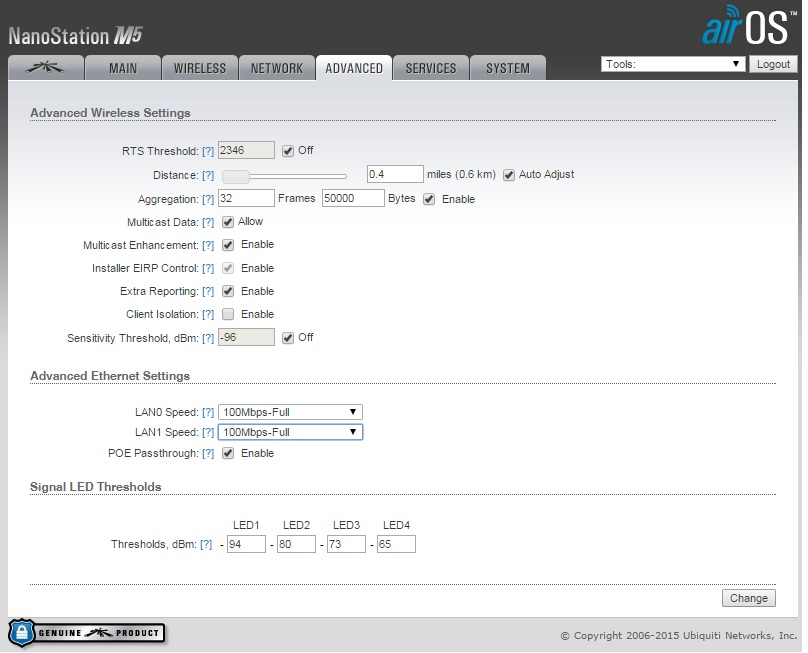Toggle Distance Auto Adjust checkbox
This screenshot has width=808, height=653.
pos(509,175)
